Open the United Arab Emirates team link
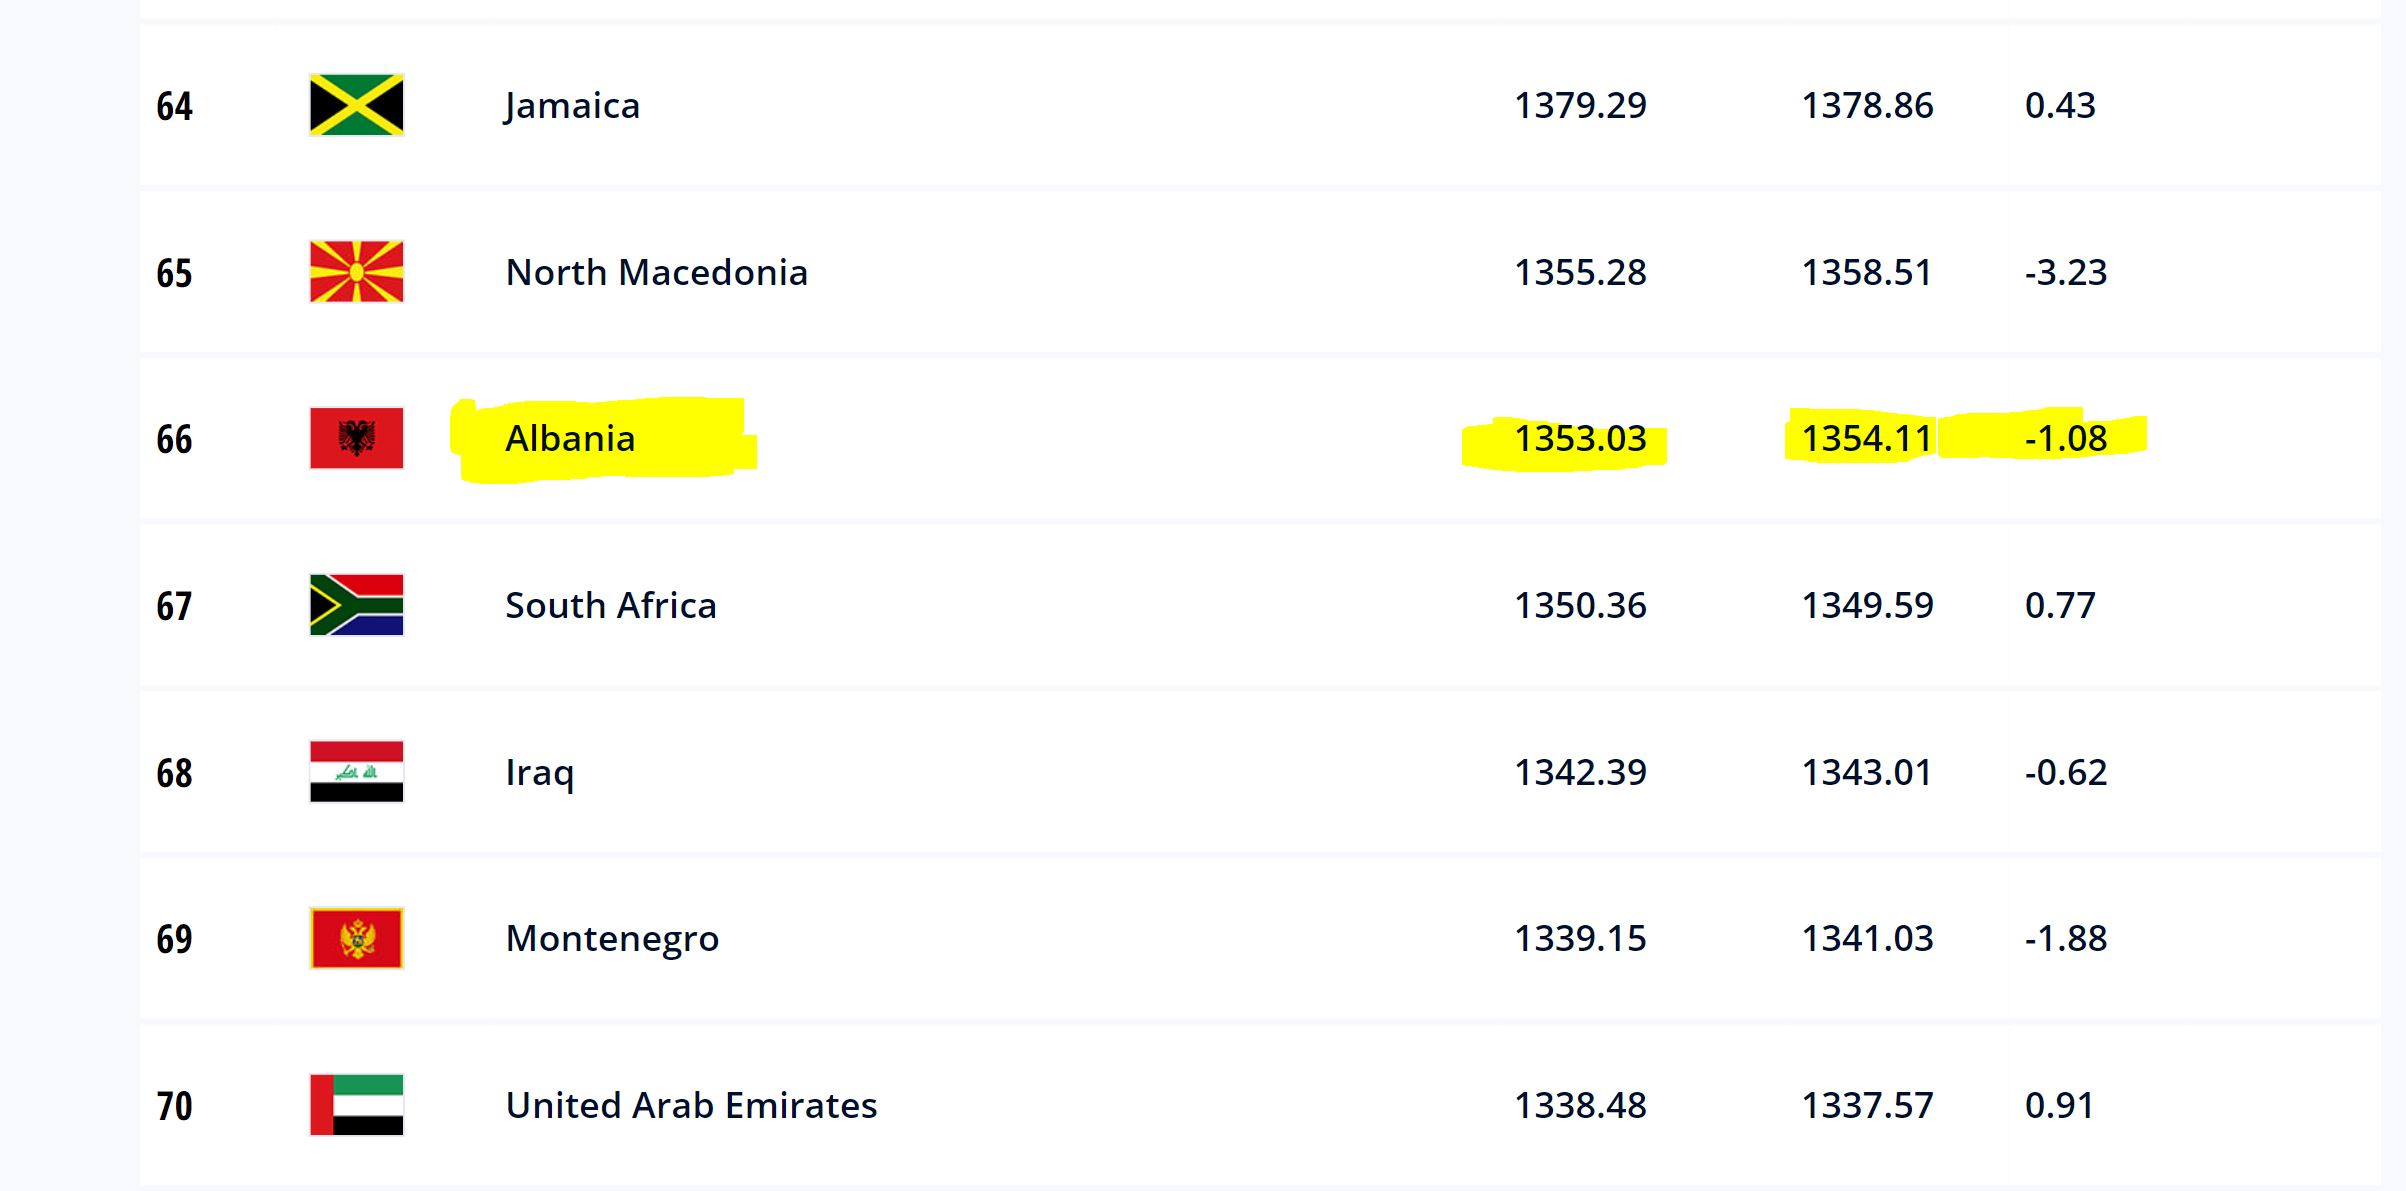The width and height of the screenshot is (2406, 1191). click(691, 1105)
